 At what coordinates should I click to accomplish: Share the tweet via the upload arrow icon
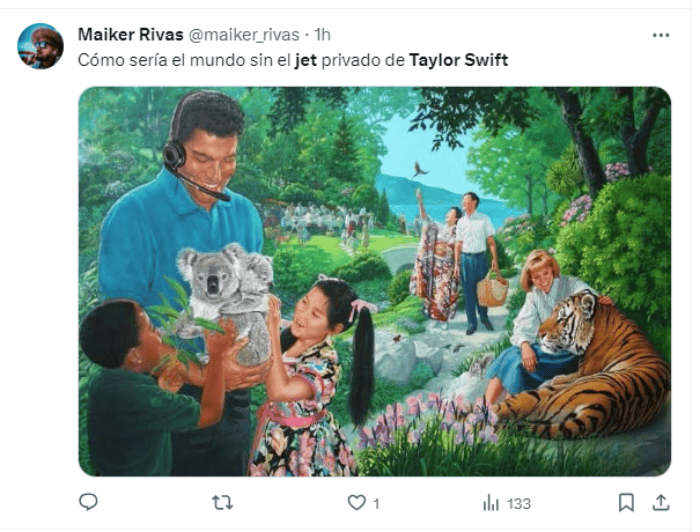661,502
